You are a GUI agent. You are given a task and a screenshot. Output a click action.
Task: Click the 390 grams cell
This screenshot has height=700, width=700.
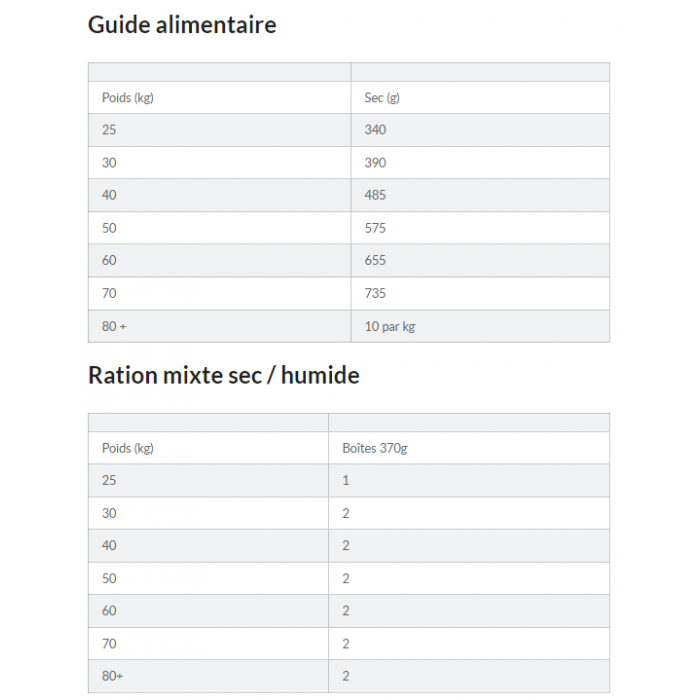coord(375,163)
